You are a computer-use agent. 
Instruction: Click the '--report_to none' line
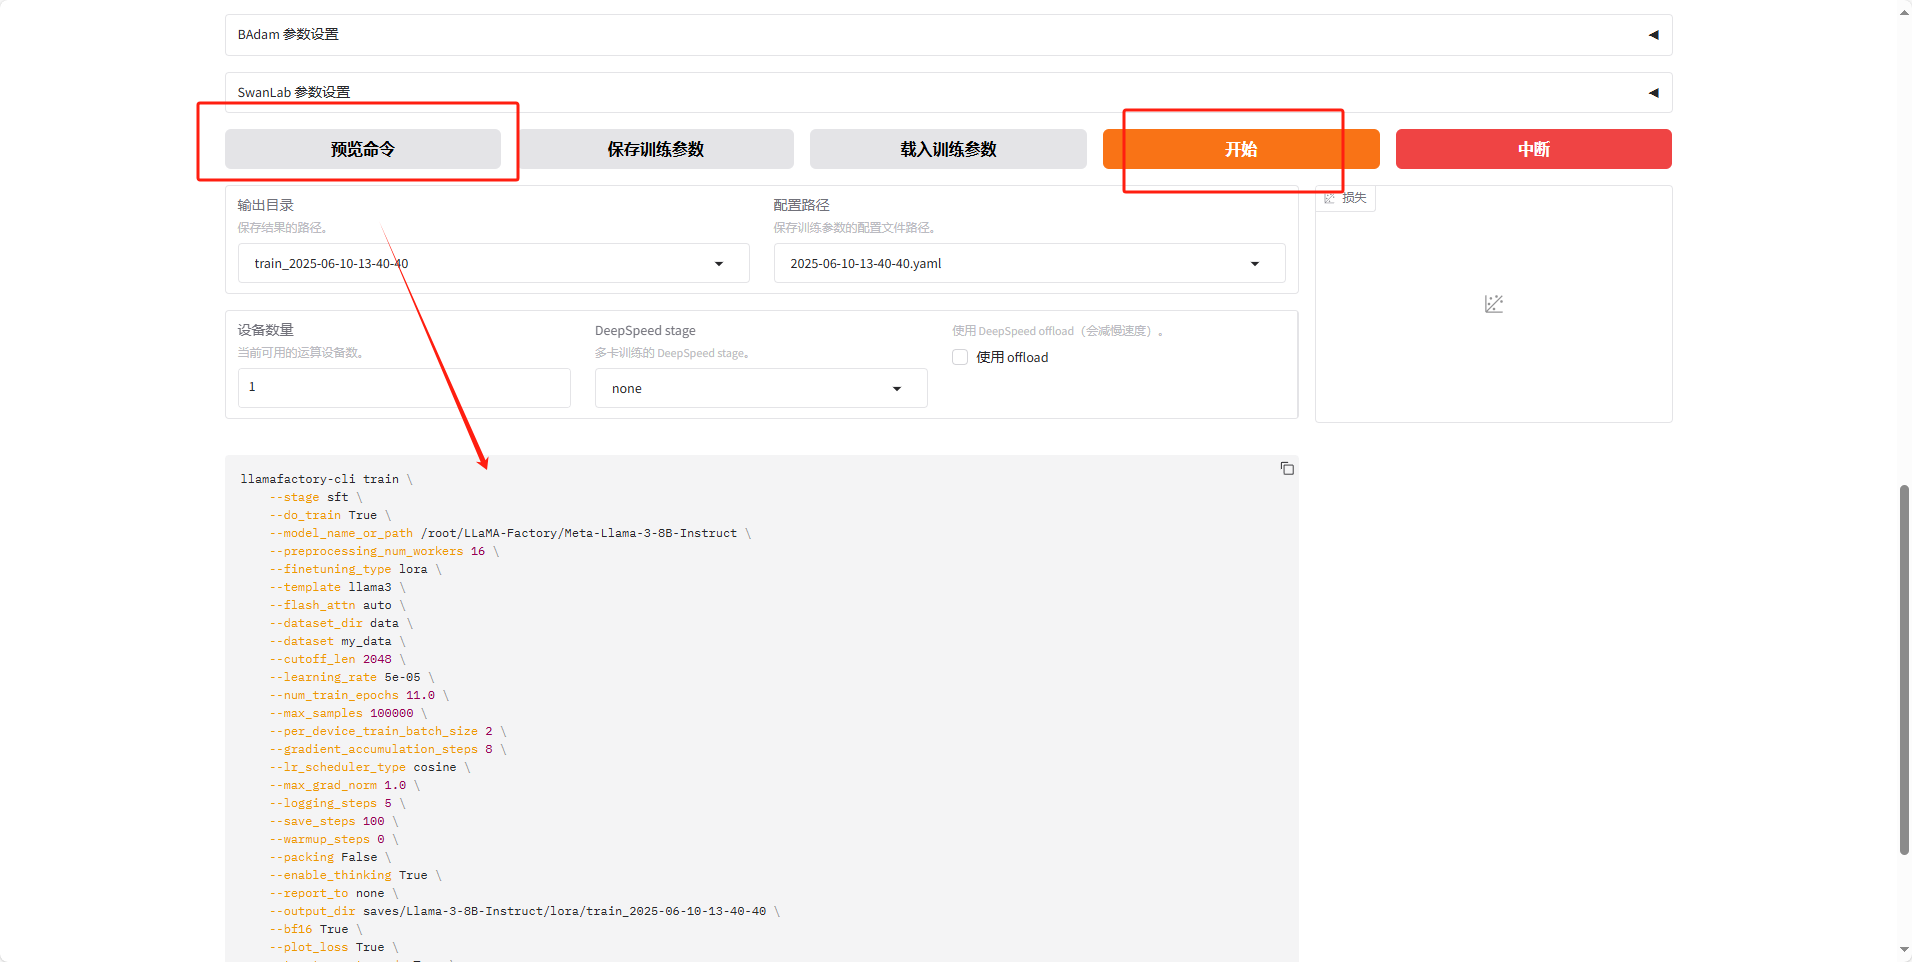tap(334, 893)
